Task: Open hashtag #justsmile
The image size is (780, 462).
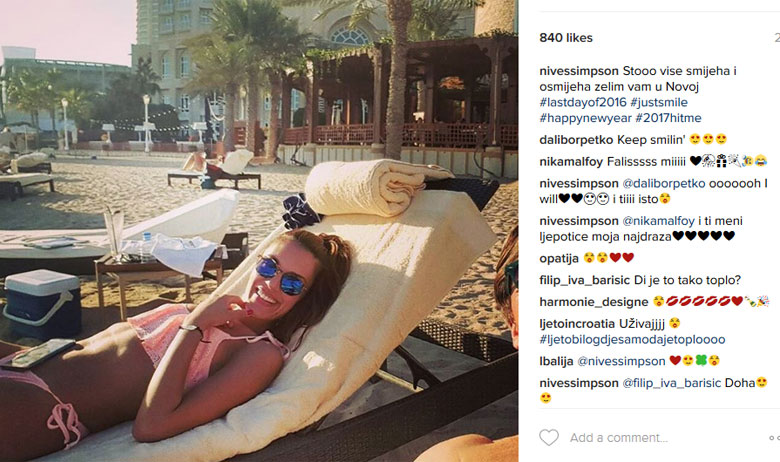Action: [659, 102]
